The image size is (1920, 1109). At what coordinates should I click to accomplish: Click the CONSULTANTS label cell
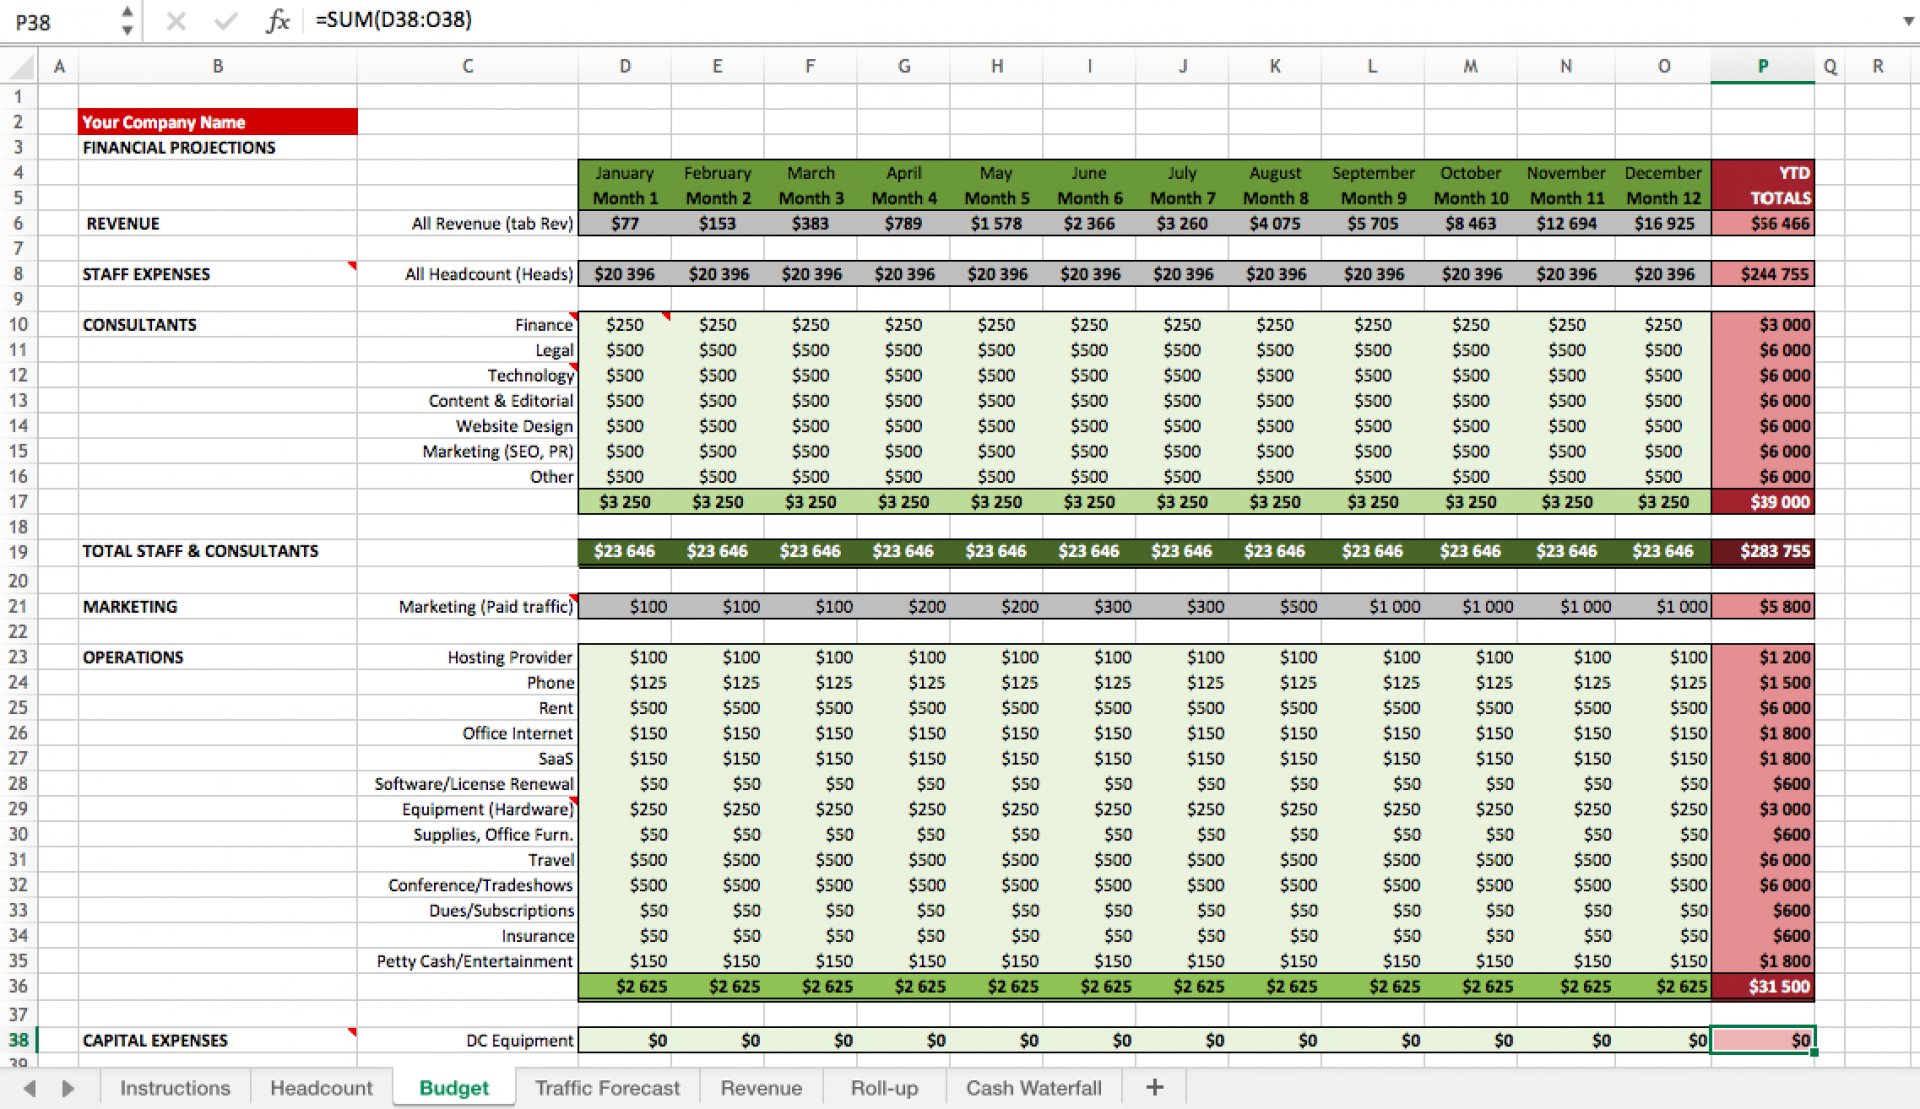tap(218, 325)
